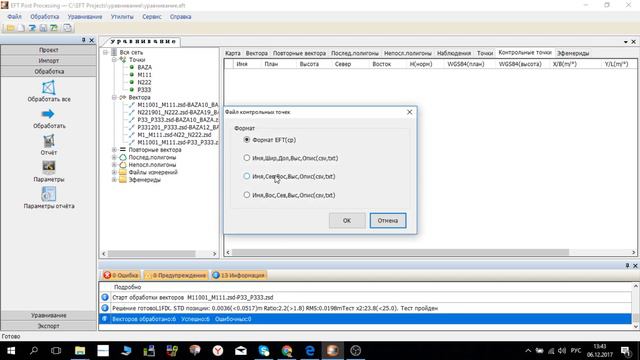This screenshot has width=640, height=360.
Task: Open the Mail app from the taskbar
Action: 241,351
